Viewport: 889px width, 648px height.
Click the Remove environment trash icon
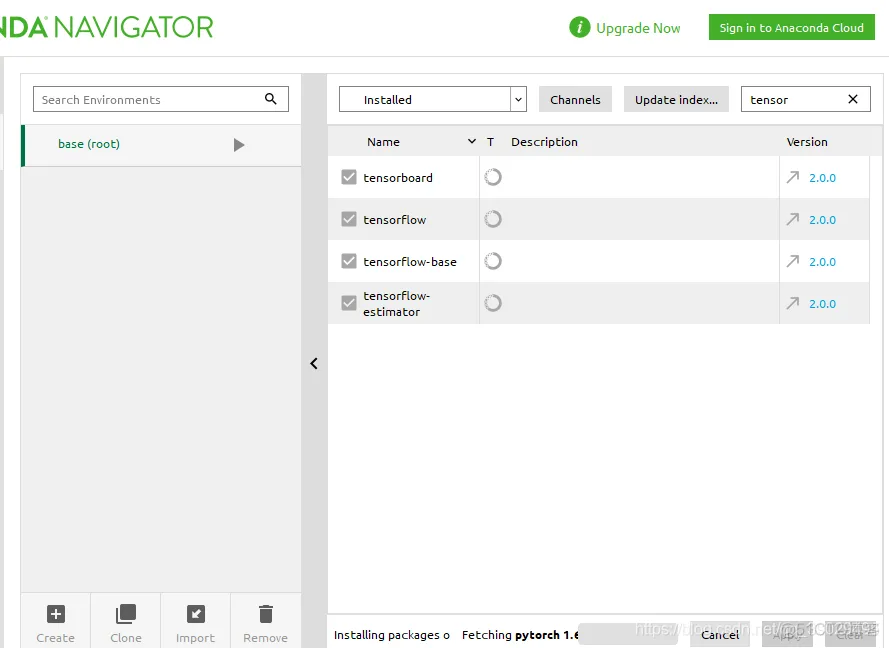265,613
